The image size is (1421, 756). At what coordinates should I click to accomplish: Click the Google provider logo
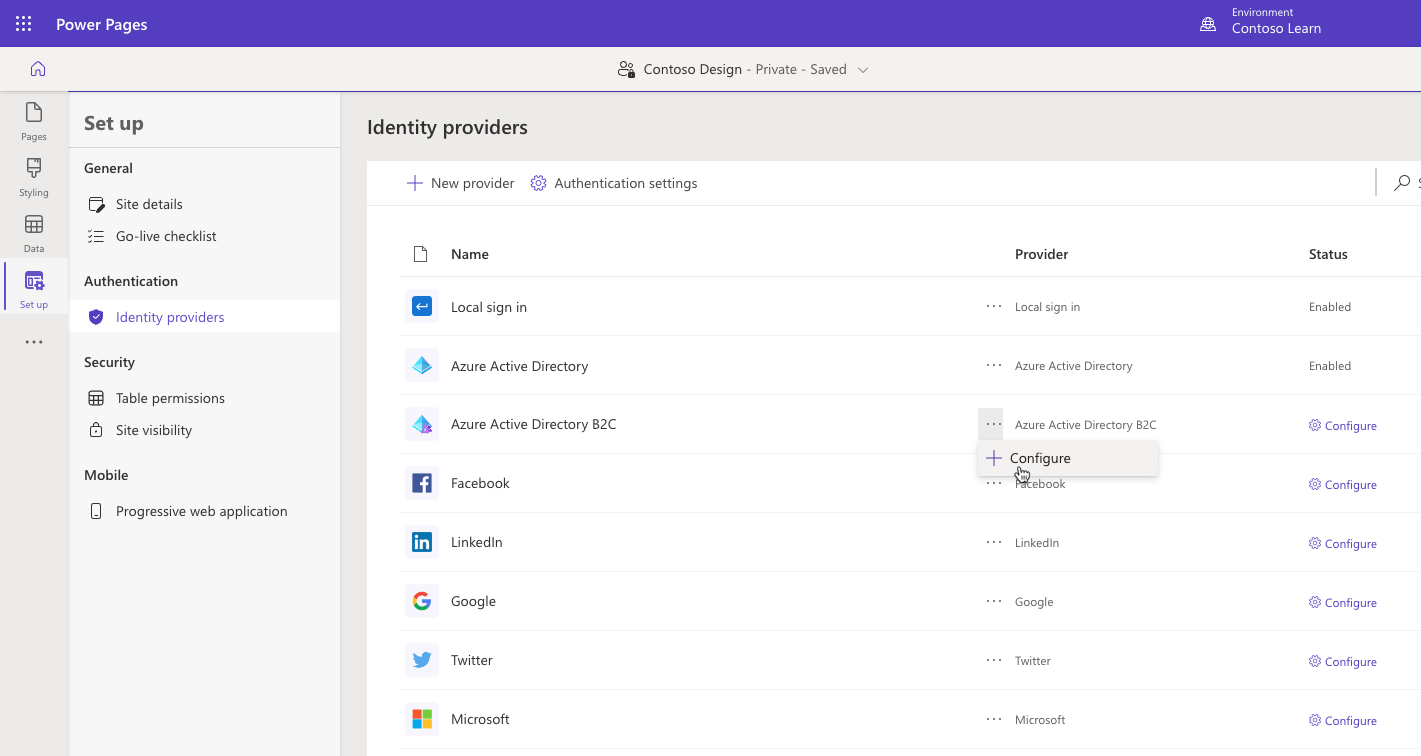pos(422,600)
